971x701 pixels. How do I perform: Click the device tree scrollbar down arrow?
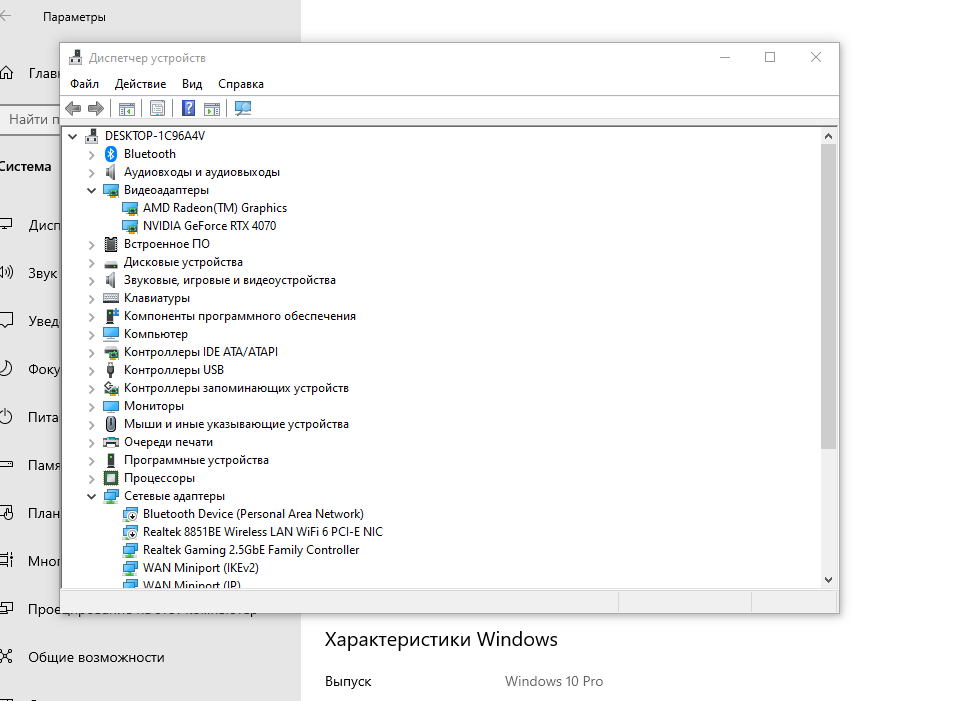pyautogui.click(x=829, y=580)
